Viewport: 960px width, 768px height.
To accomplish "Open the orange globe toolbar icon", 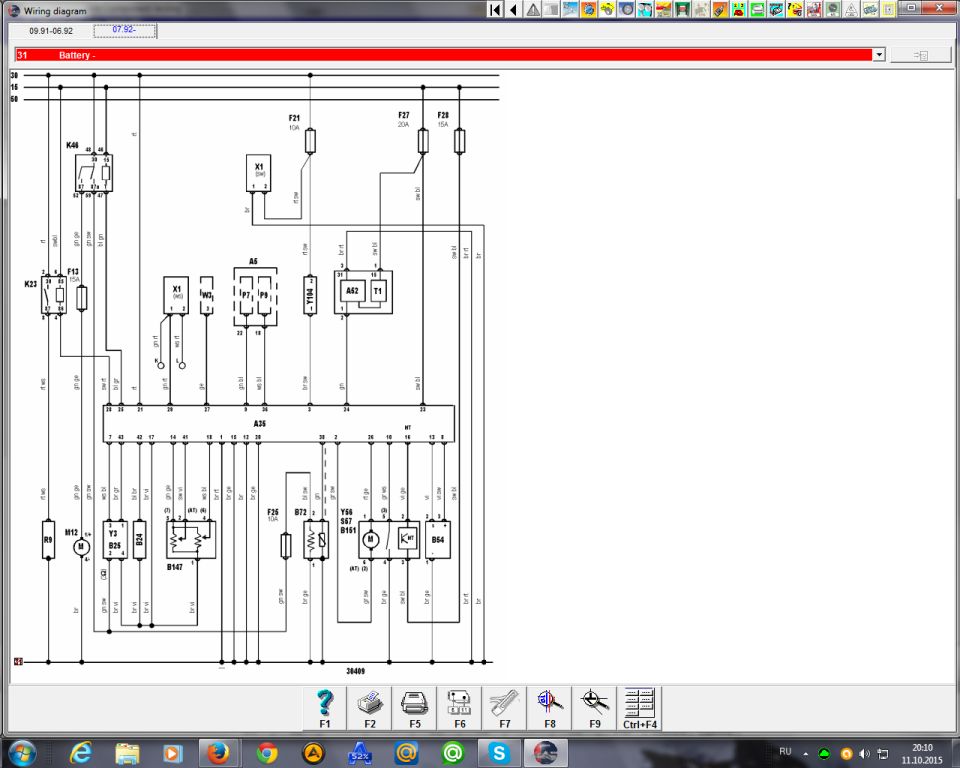I will tap(589, 9).
